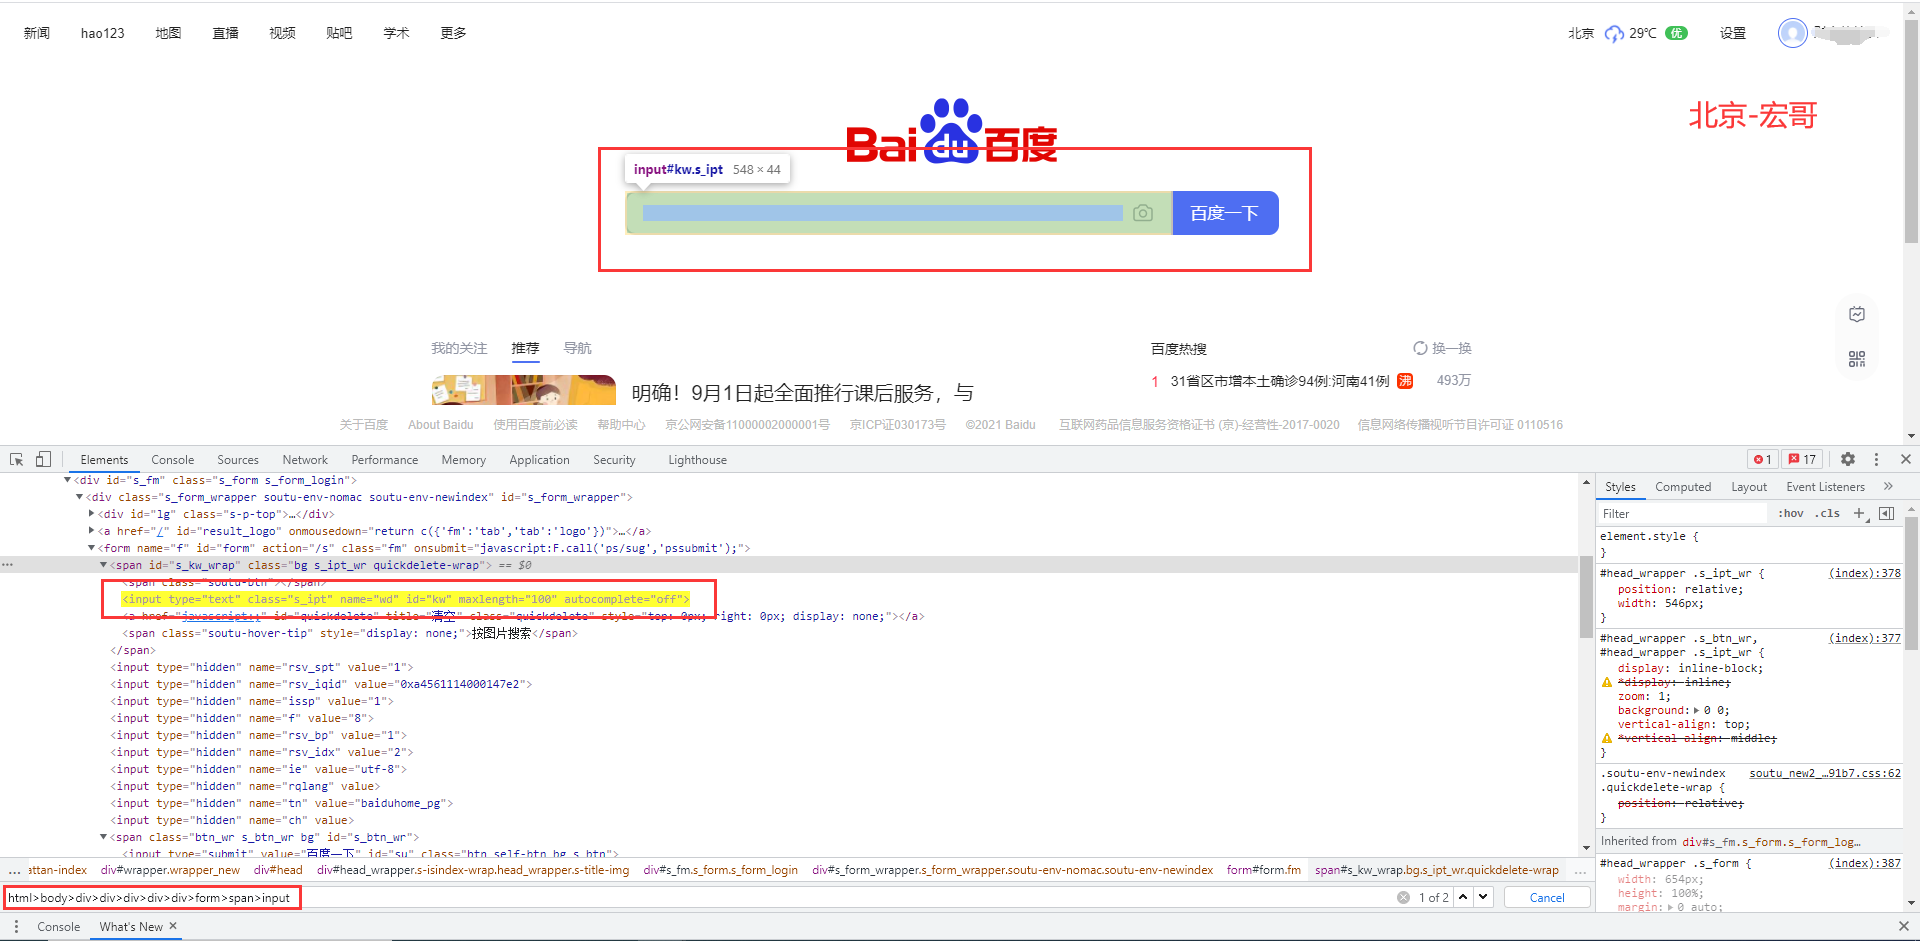The height and width of the screenshot is (941, 1920).
Task: Toggle the :hov element state panel
Action: (1790, 513)
